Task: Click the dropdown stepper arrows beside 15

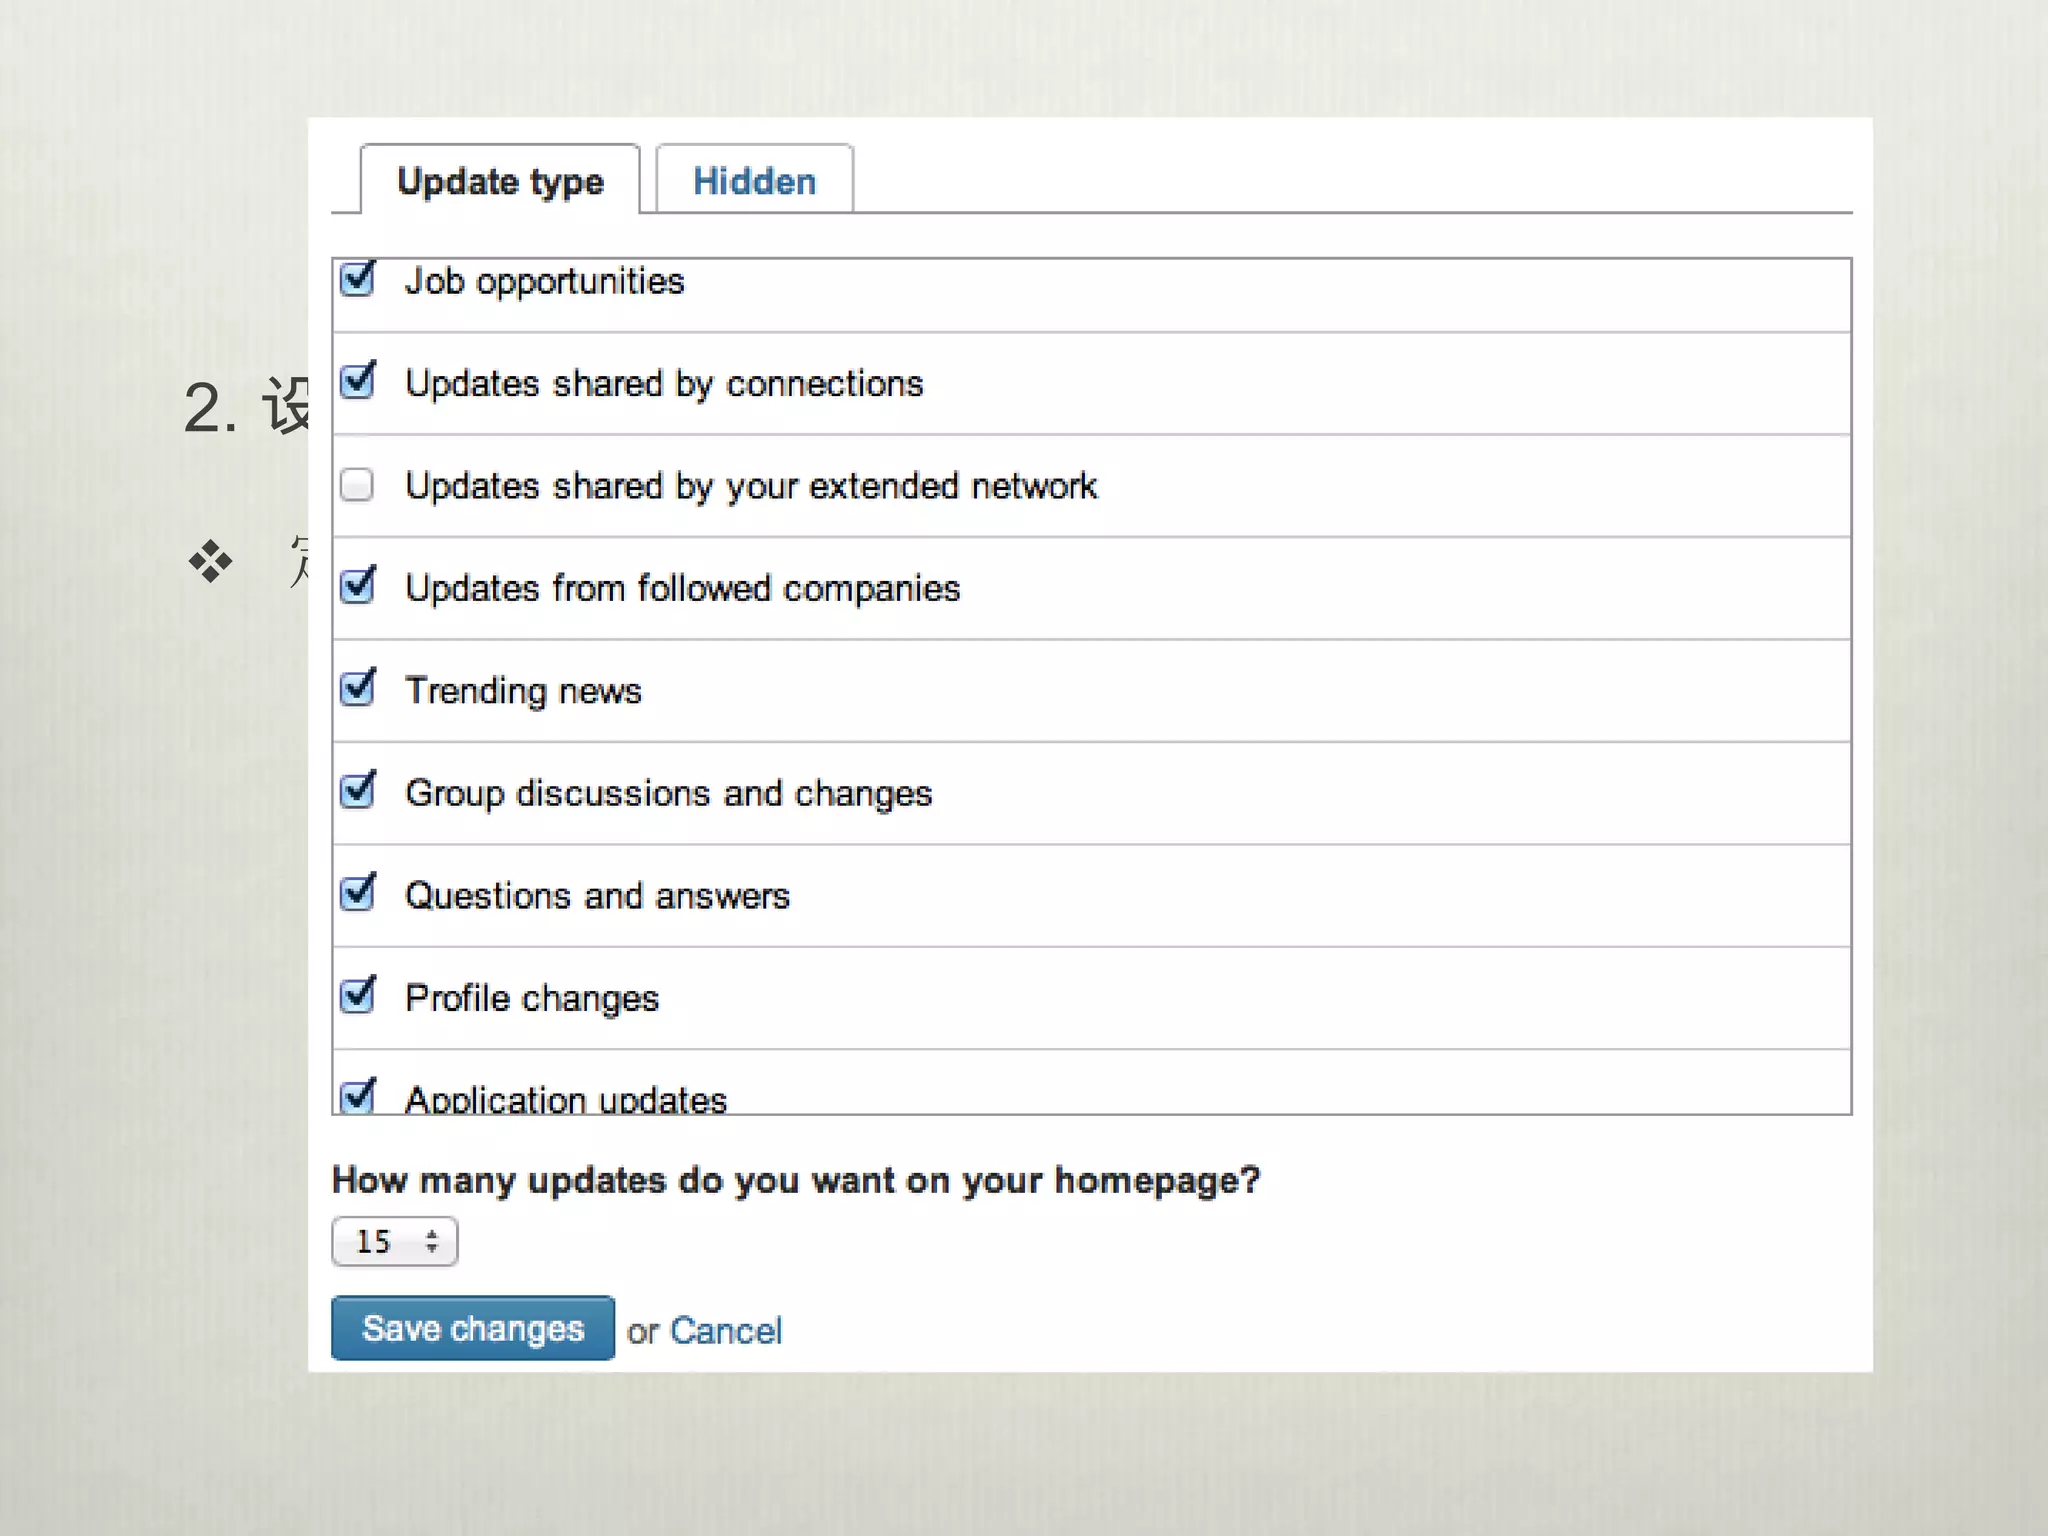Action: pyautogui.click(x=432, y=1241)
